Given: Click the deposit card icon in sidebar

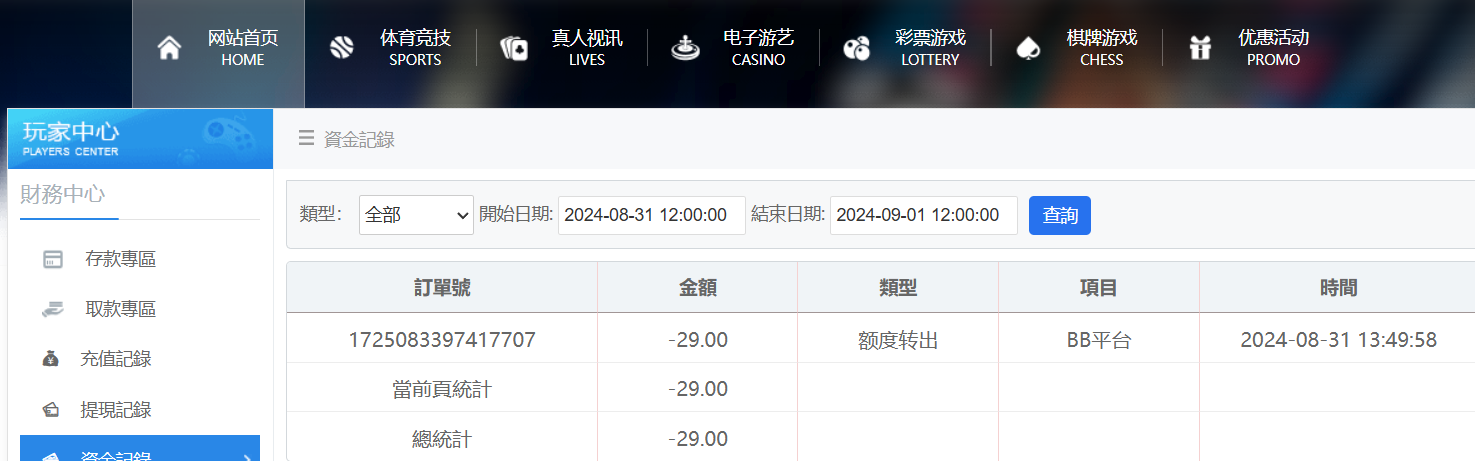Looking at the screenshot, I should coord(53,260).
